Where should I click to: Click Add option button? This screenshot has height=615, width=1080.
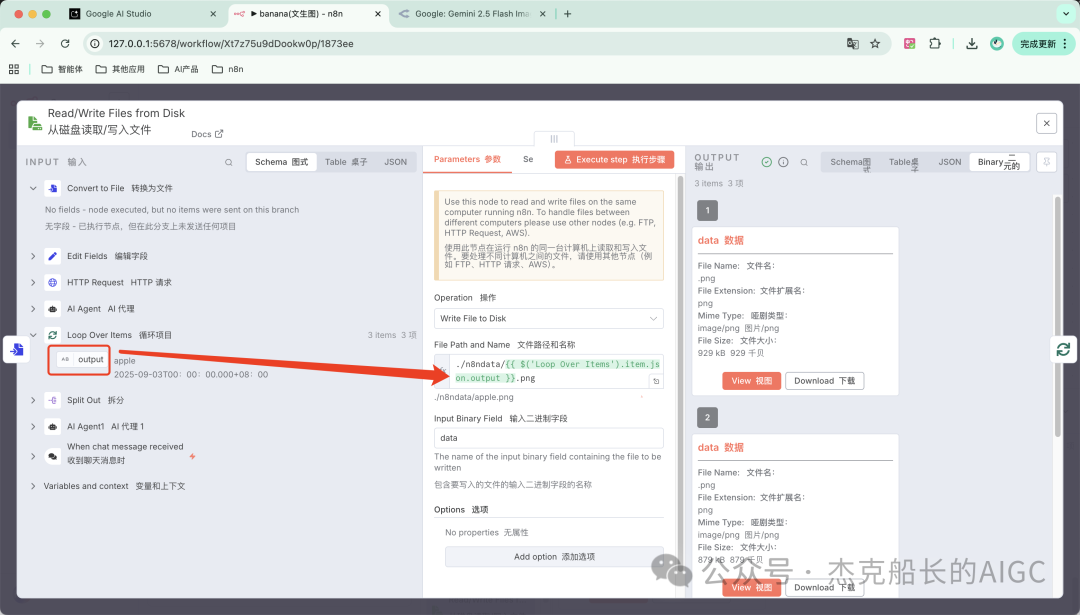click(x=554, y=556)
